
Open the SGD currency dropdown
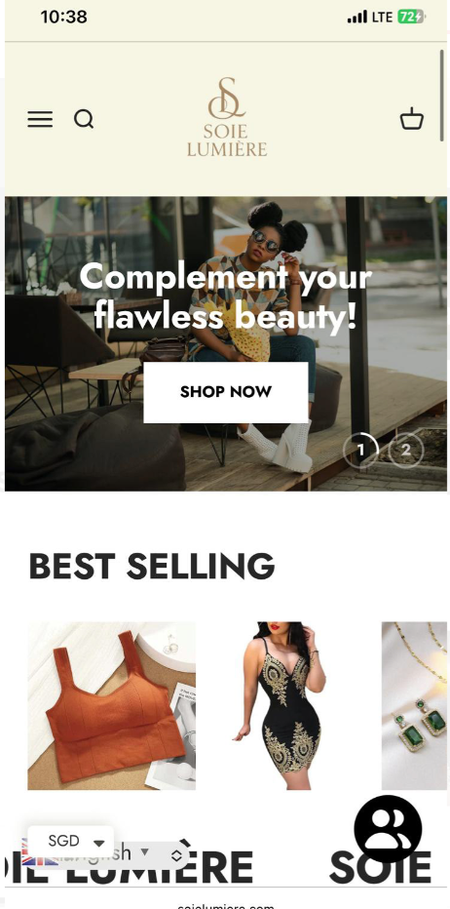[71, 841]
